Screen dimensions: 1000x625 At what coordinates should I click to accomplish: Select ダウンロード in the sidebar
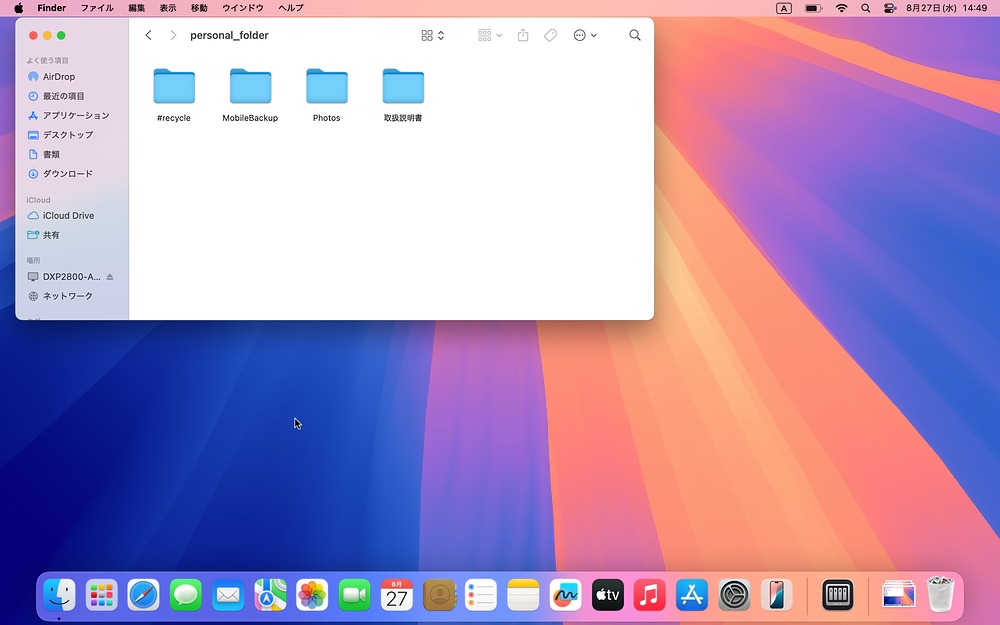click(x=67, y=174)
